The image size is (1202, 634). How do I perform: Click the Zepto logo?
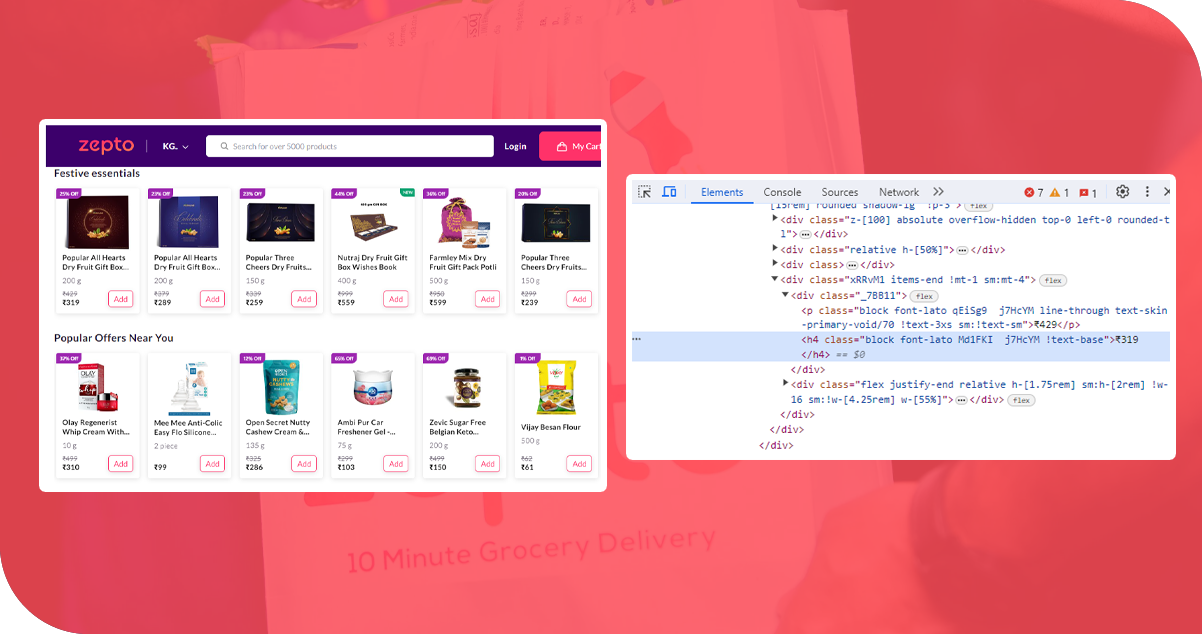pos(106,146)
